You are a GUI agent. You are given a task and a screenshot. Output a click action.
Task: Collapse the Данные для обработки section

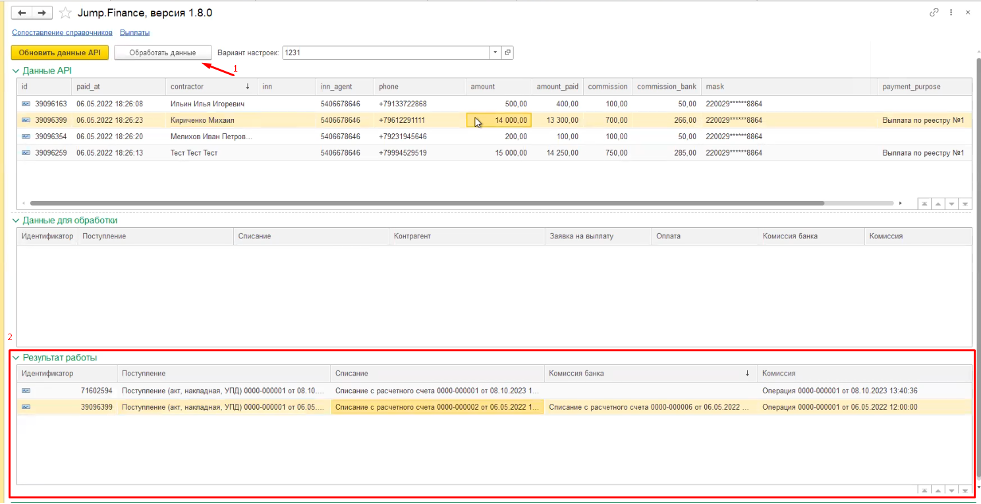pyautogui.click(x=15, y=220)
